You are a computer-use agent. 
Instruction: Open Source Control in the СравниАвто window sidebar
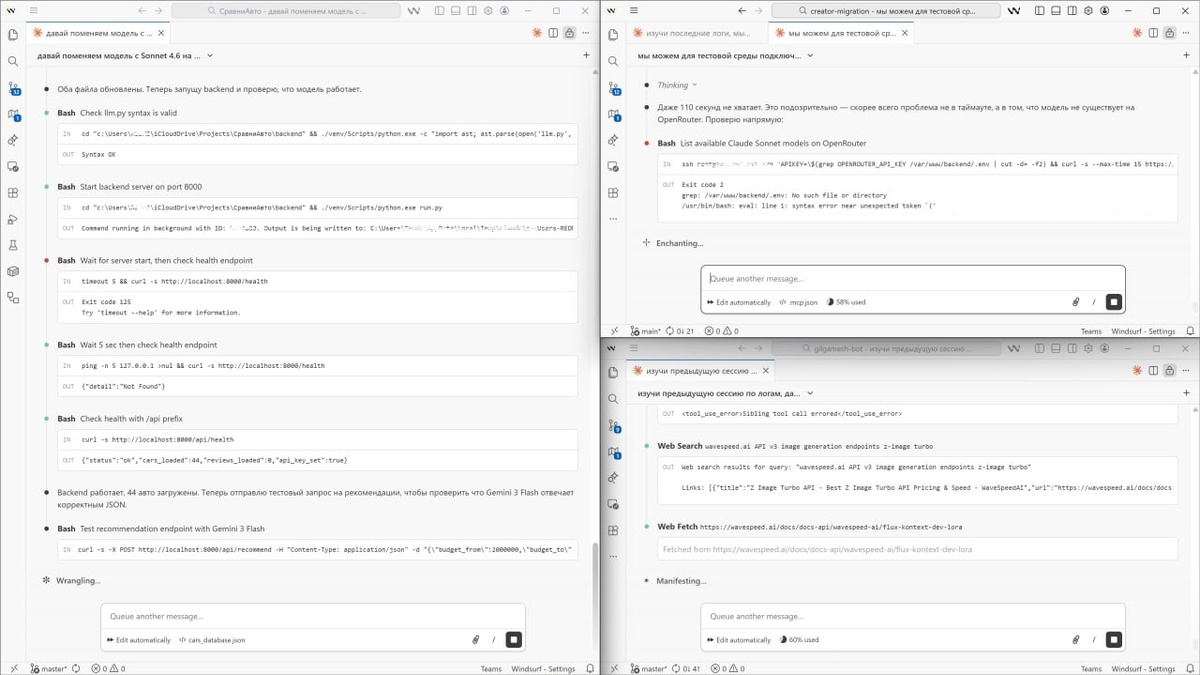[13, 88]
